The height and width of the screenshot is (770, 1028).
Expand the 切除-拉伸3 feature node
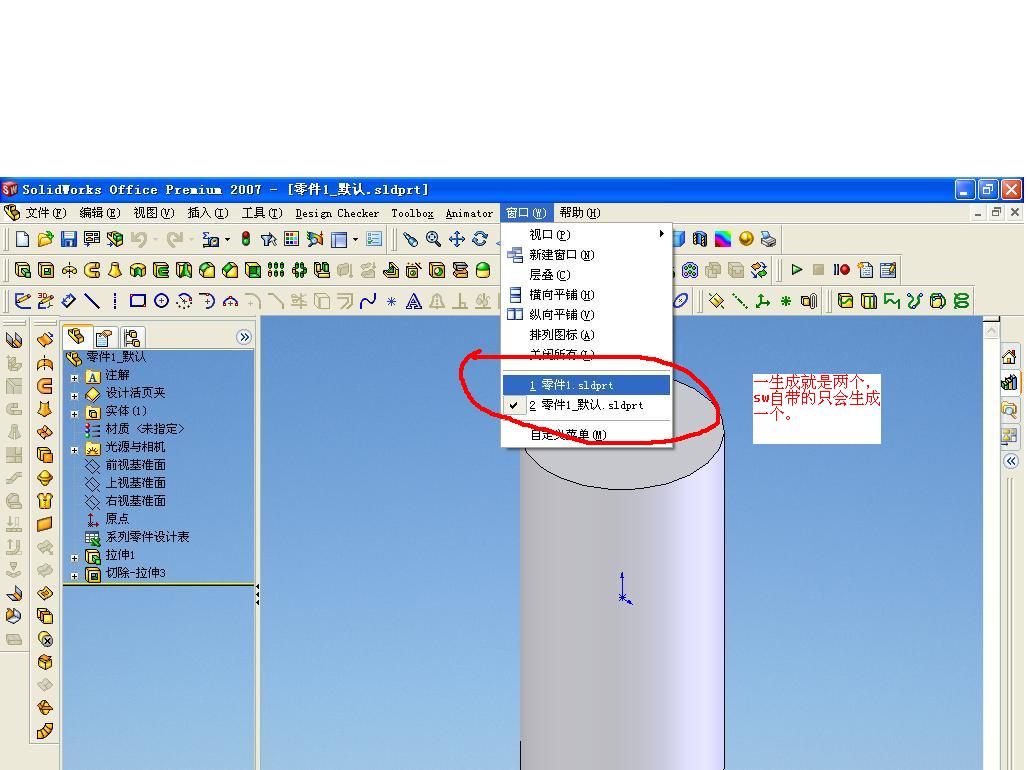point(74,576)
